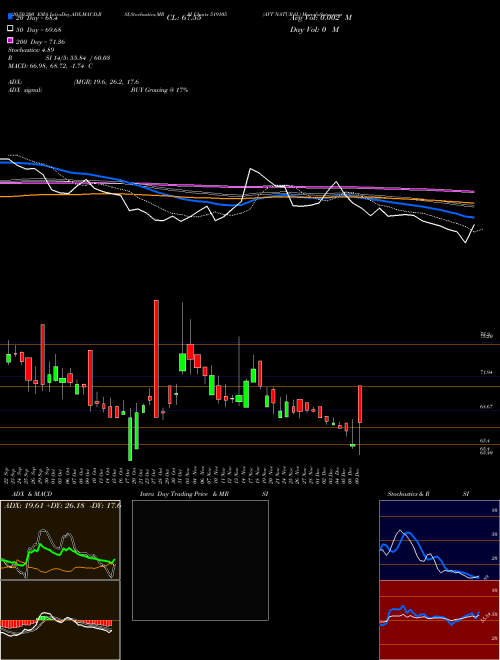Click the '(MGR) 19.6, 26.2, 17.6' ADX values
Image resolution: width=500 pixels, height=660 pixels.
tap(106, 82)
